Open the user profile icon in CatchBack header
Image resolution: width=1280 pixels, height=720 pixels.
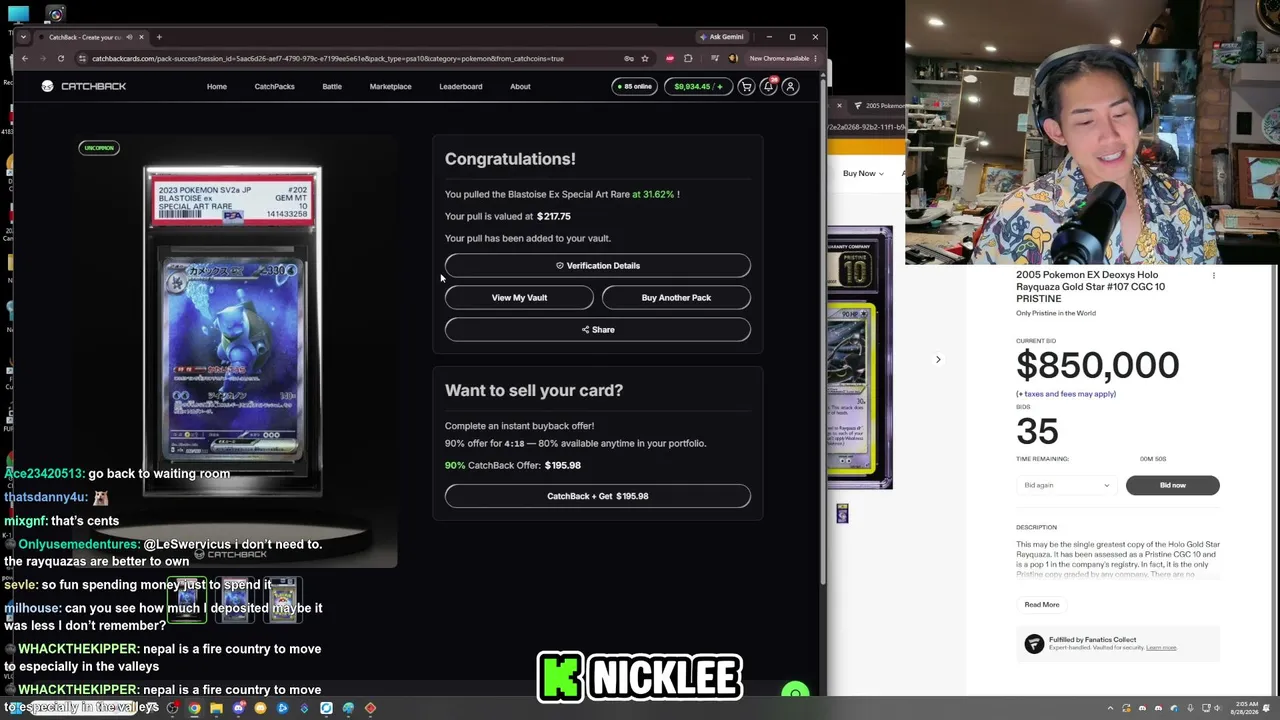790,87
